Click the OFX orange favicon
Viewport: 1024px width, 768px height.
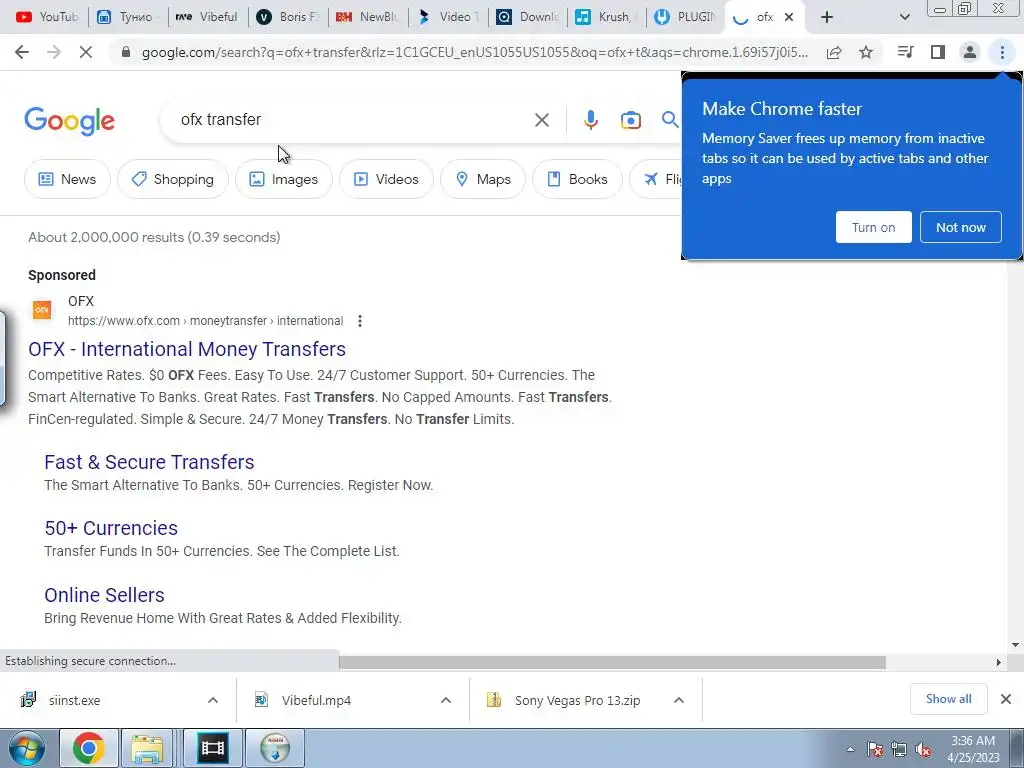[42, 310]
